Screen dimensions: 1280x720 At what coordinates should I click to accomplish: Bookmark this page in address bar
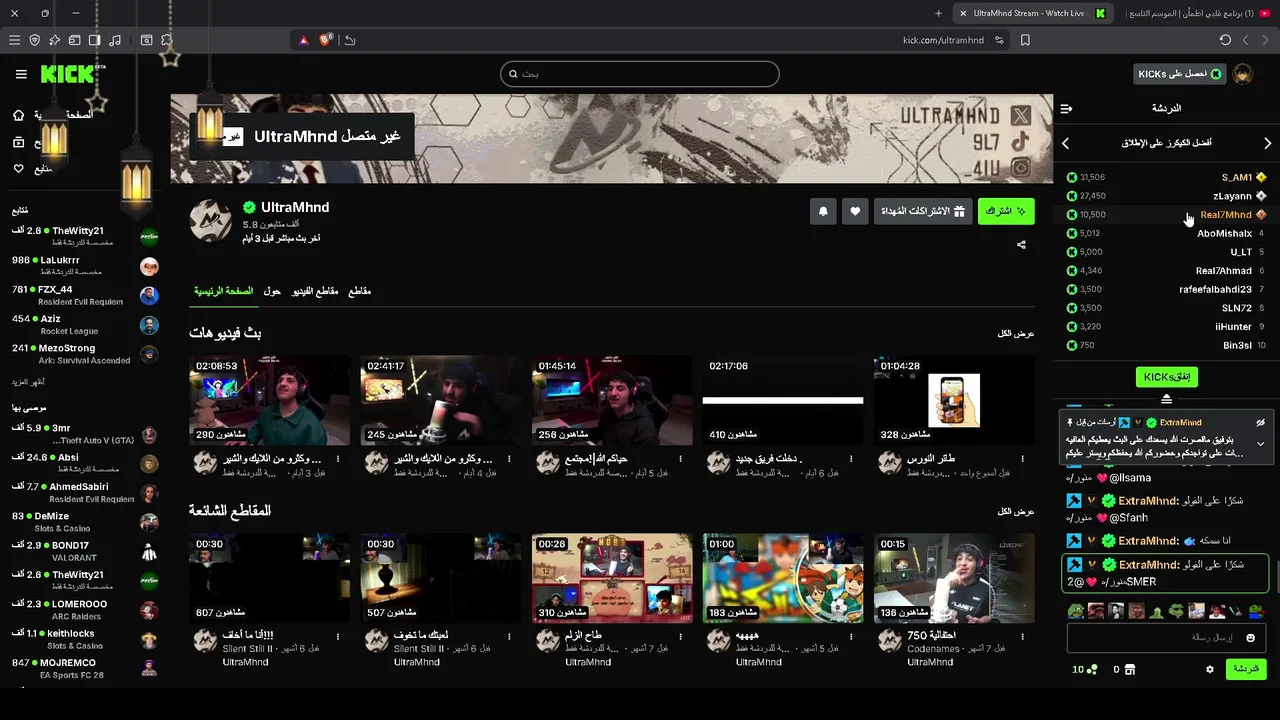[1025, 40]
